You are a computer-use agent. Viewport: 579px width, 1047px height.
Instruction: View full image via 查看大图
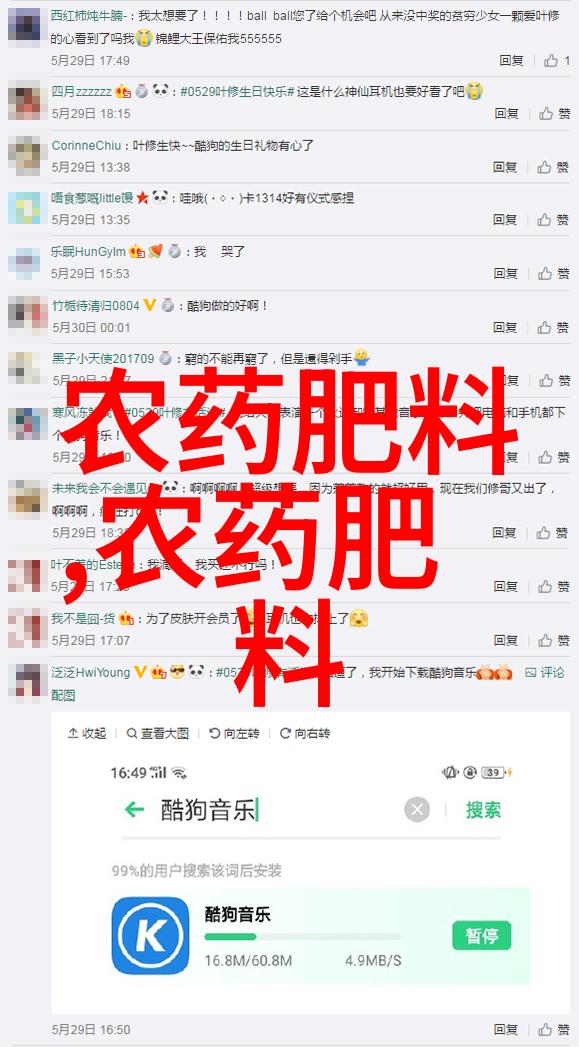[x=158, y=733]
